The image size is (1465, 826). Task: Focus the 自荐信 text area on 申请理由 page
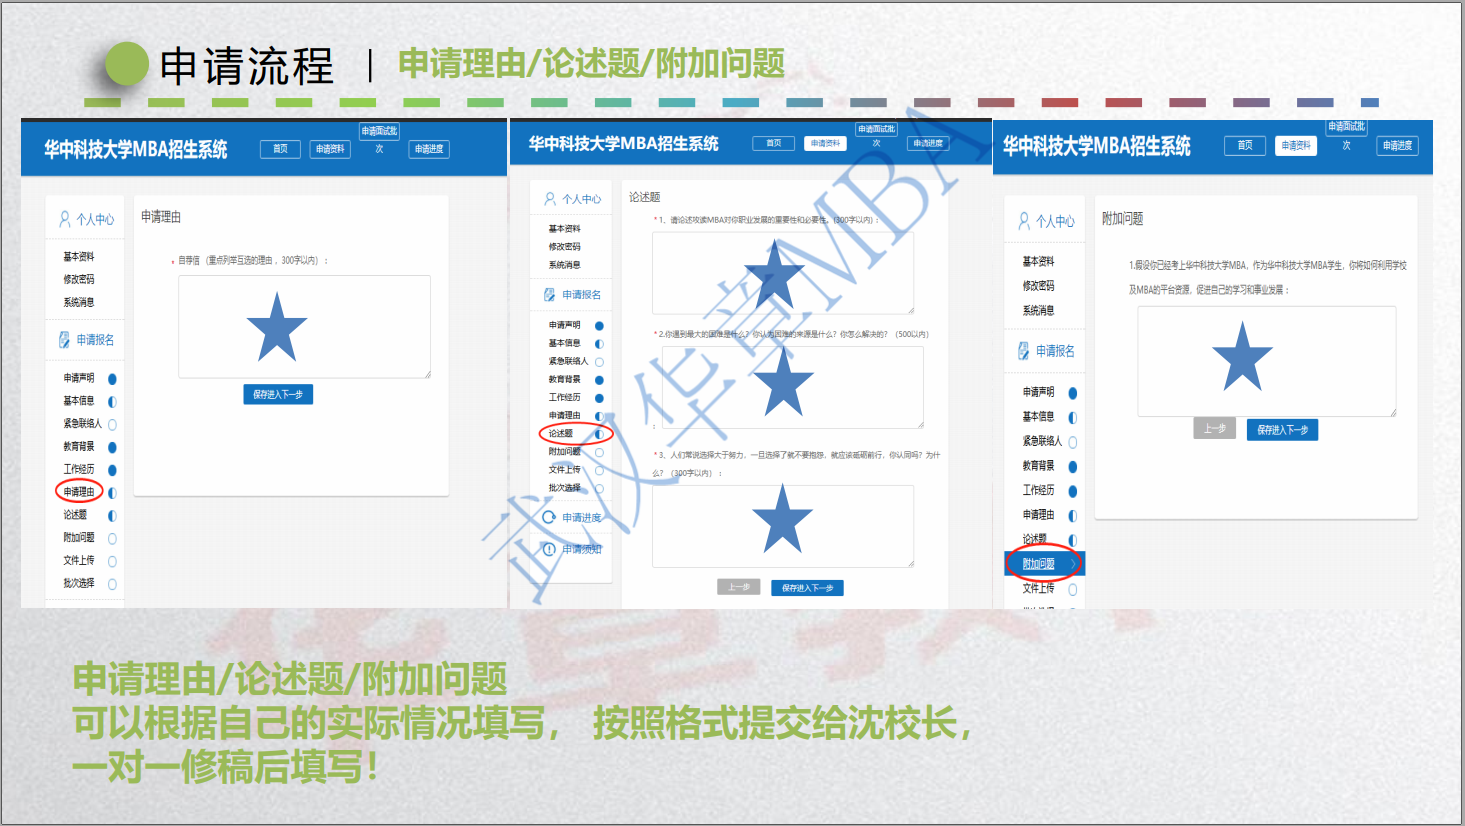point(304,327)
